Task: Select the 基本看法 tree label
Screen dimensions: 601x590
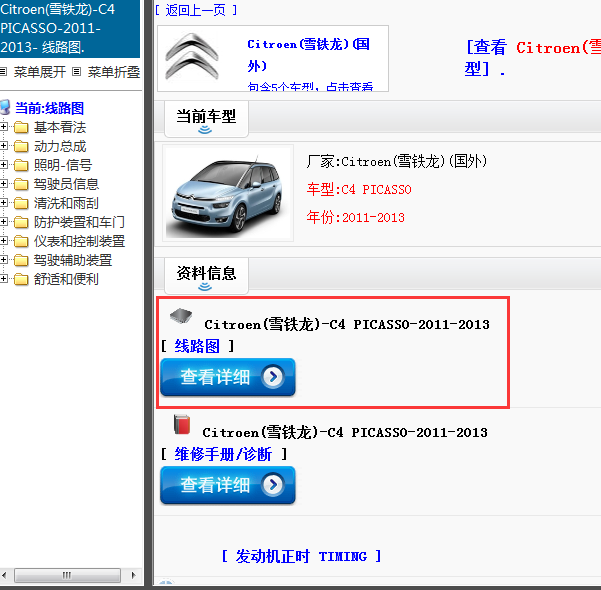Action: [x=60, y=127]
